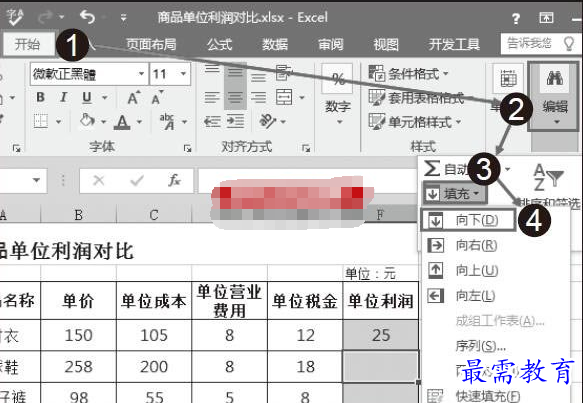Toggle Italic formatting
The height and width of the screenshot is (403, 583).
tap(63, 97)
